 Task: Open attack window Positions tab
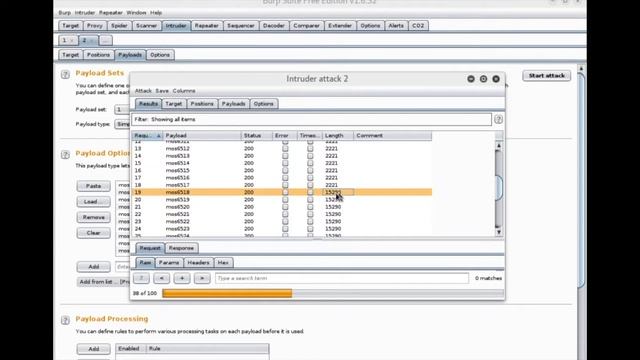click(x=202, y=104)
